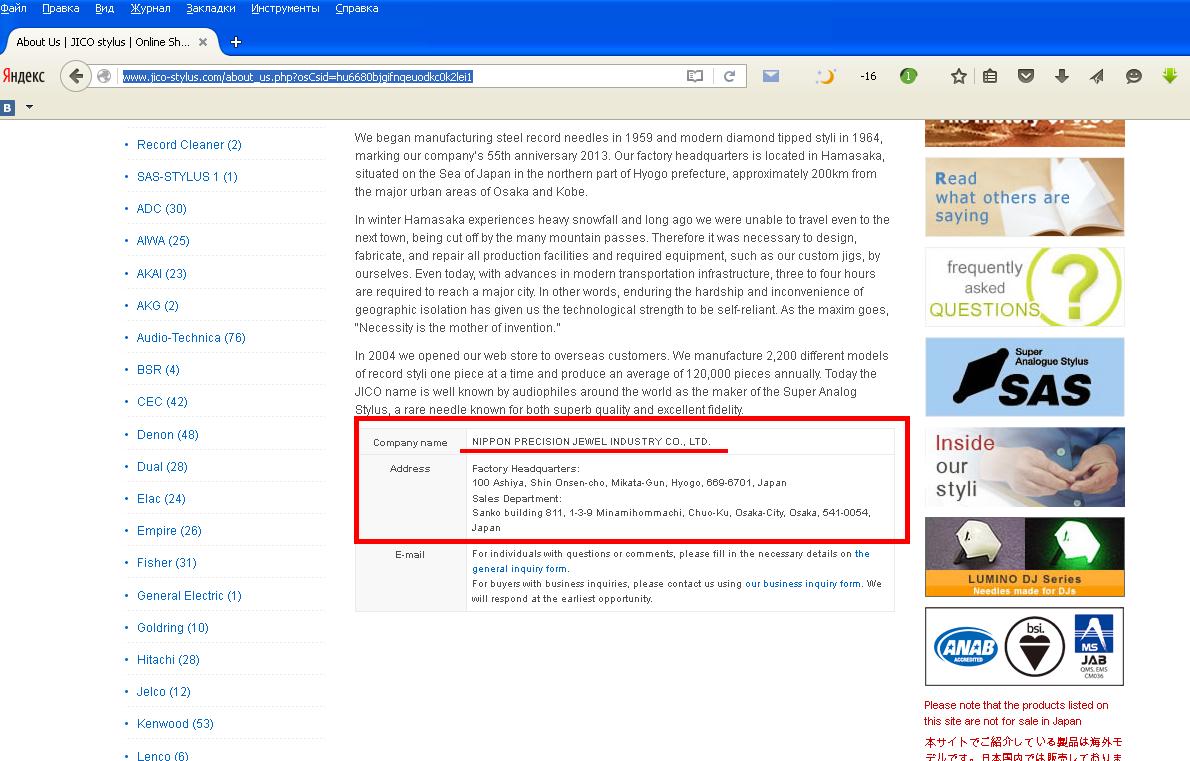
Task: Close the About Us JICO stylus tab
Action: pos(203,42)
